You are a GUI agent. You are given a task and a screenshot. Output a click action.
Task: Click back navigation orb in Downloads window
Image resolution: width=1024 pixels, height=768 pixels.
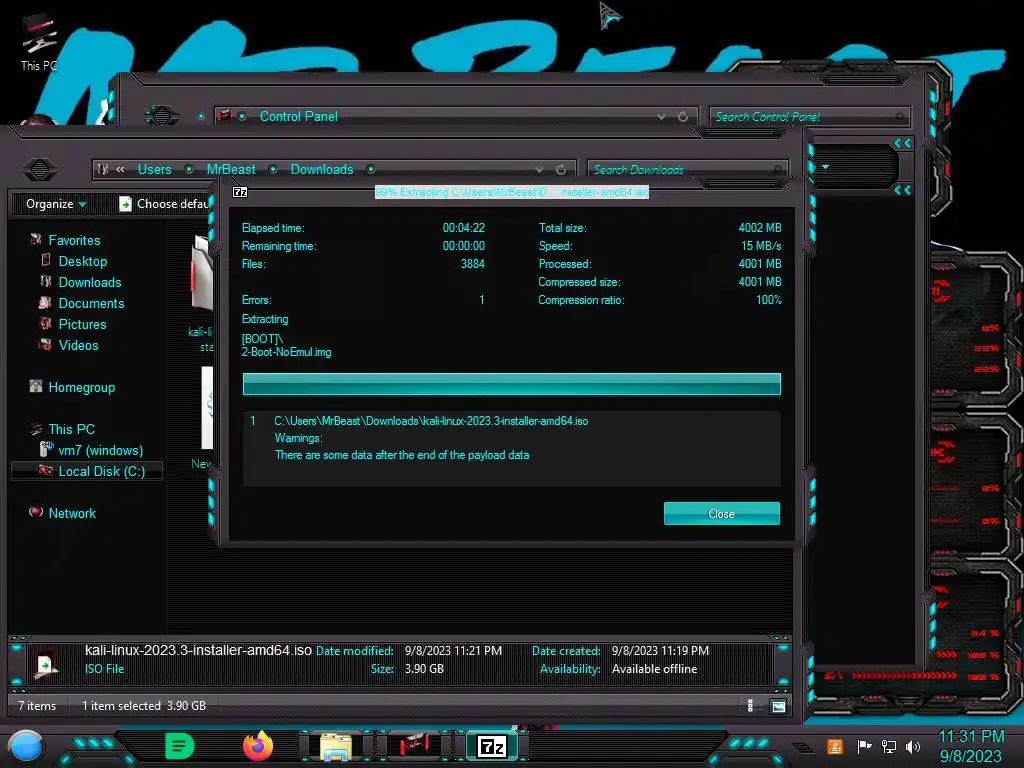click(x=40, y=170)
